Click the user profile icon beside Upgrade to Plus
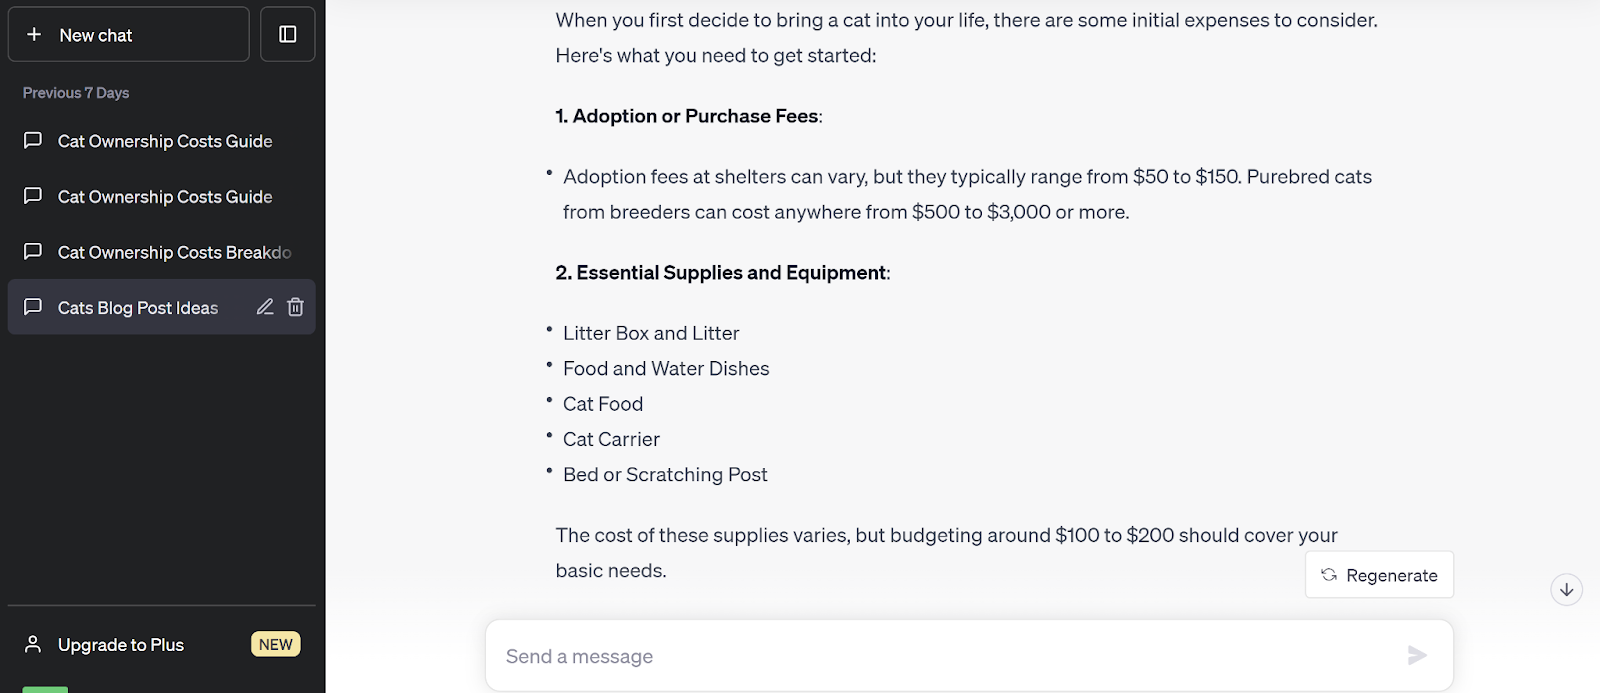 pyautogui.click(x=33, y=644)
